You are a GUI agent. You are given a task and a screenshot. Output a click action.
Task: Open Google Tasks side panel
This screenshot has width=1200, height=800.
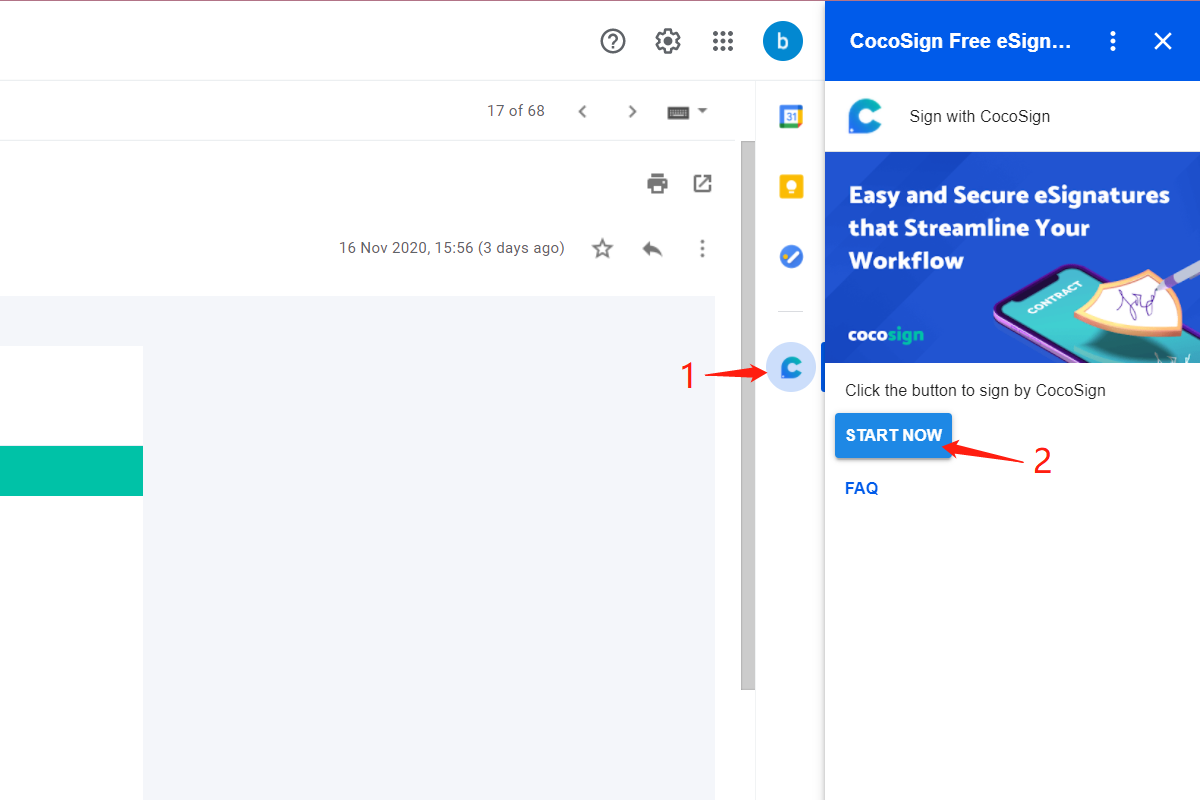click(x=791, y=256)
